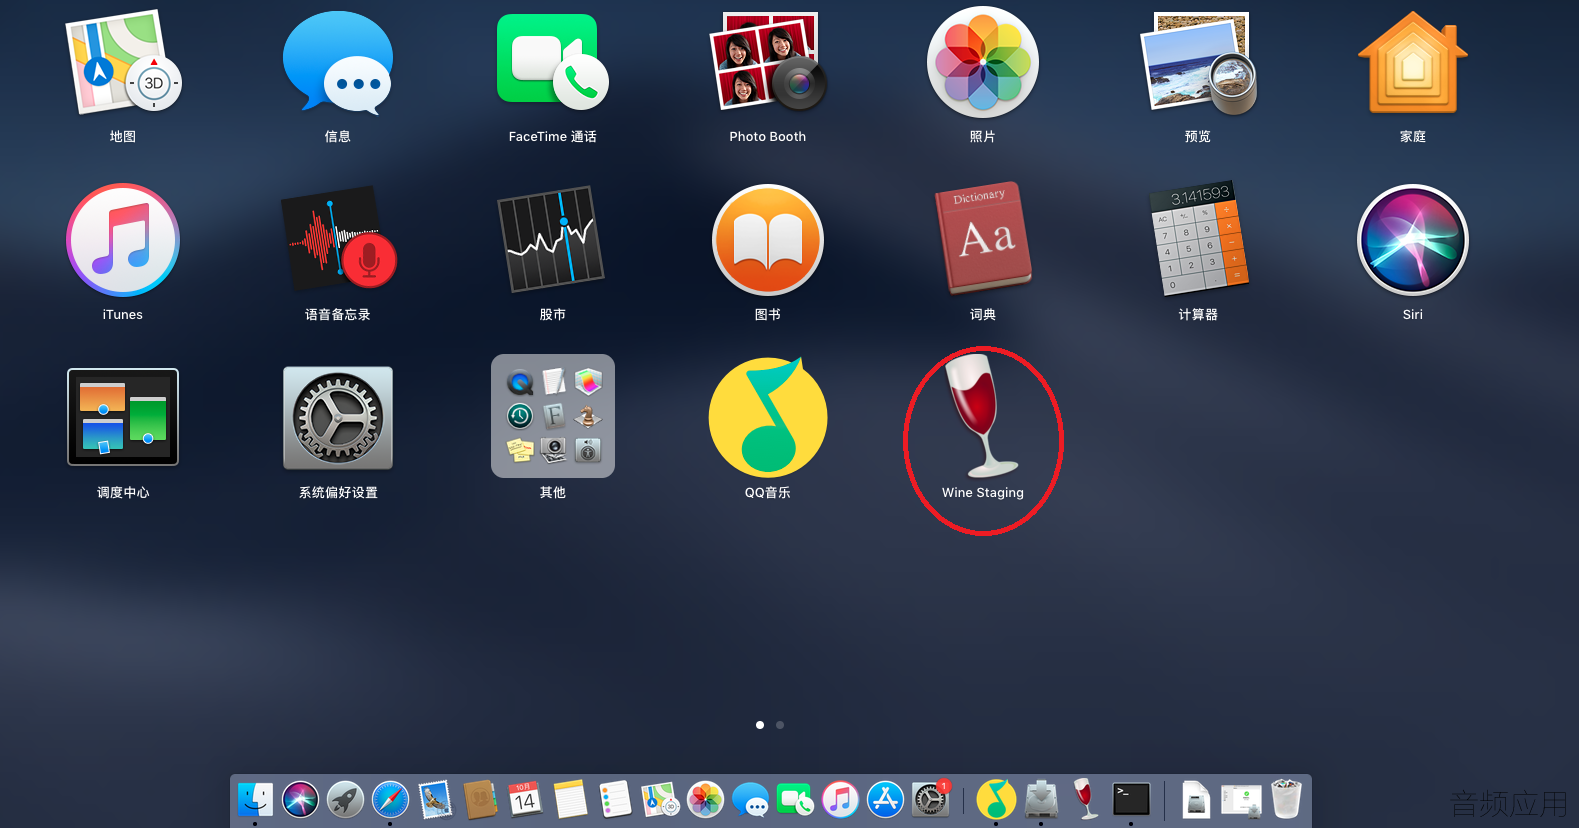Click the Siri icon in the Dock
The image size is (1579, 828).
point(300,800)
